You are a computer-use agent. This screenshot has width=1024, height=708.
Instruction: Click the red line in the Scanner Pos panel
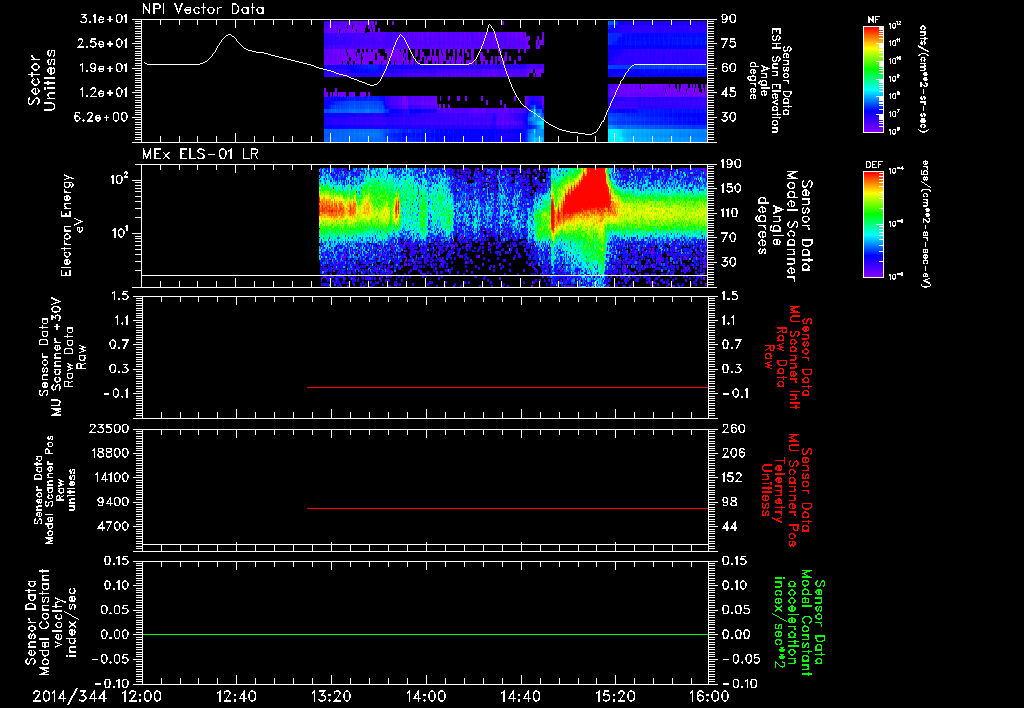coord(507,508)
